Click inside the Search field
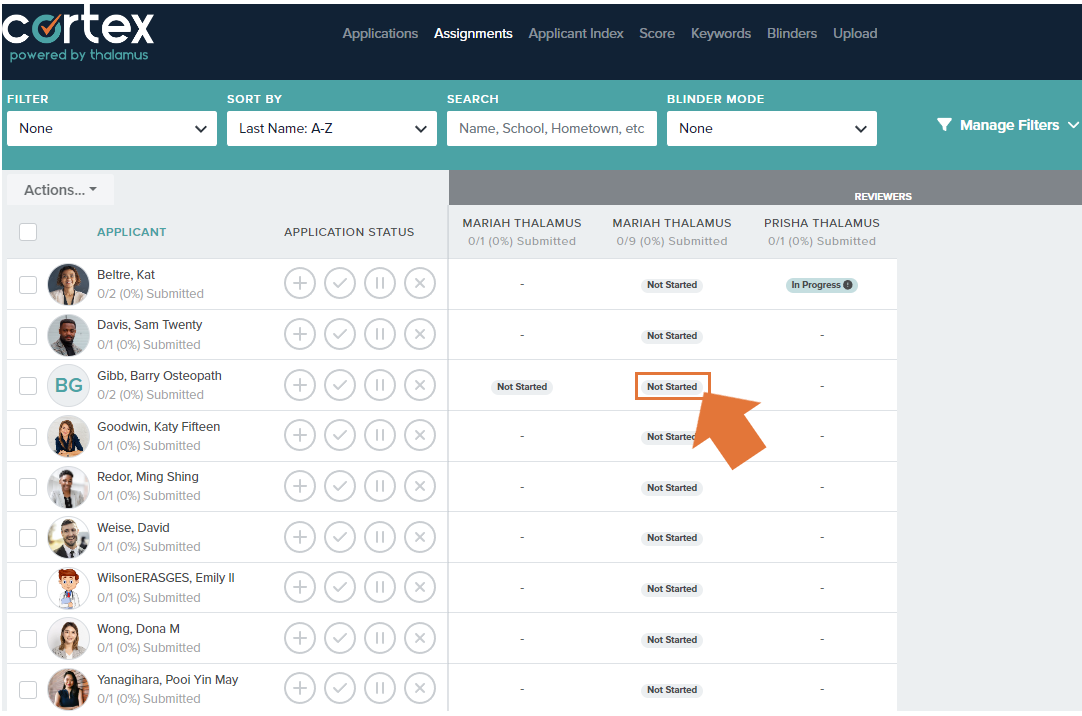Screen dimensions: 1082x716 click(551, 128)
